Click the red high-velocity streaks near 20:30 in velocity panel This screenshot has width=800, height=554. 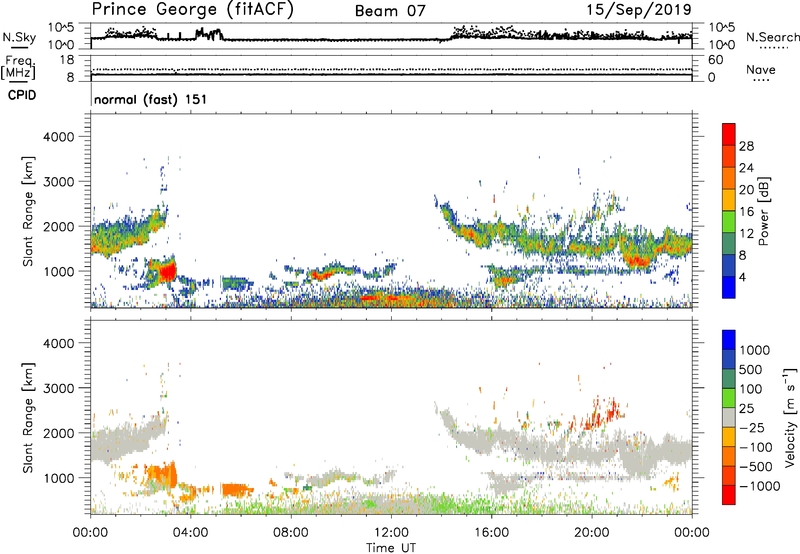(605, 414)
